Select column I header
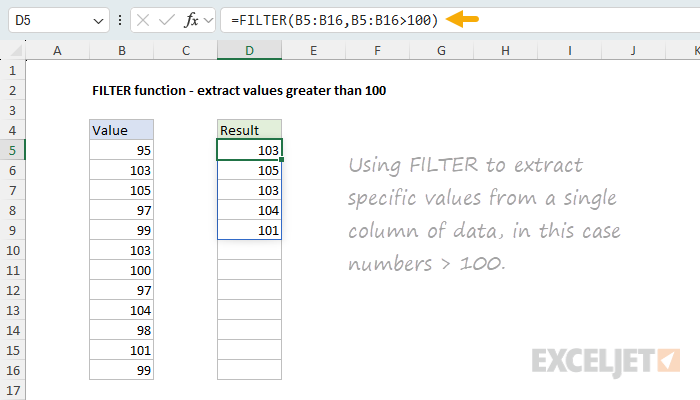 click(570, 50)
